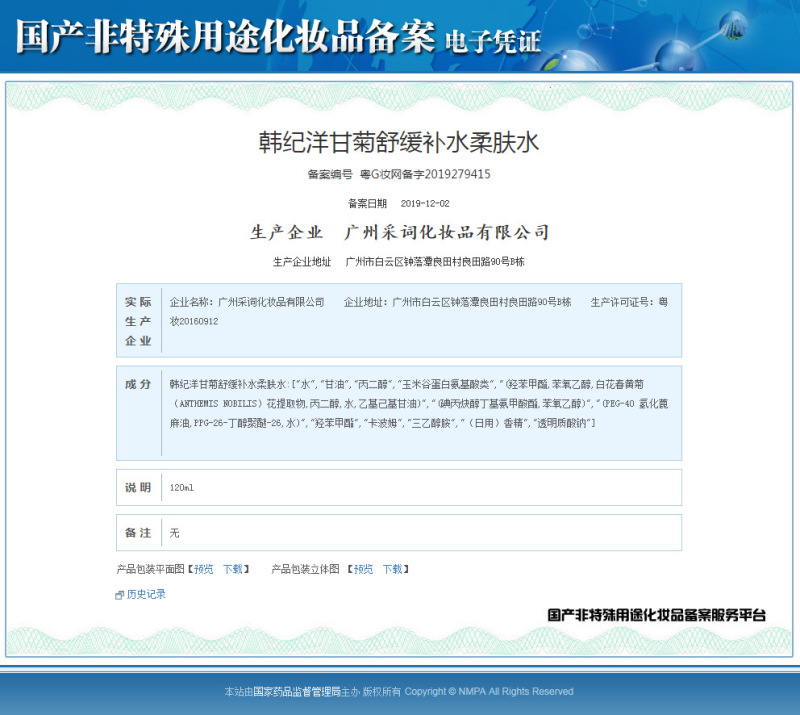The height and width of the screenshot is (715, 800).
Task: Open the 历史记录 link
Action: click(x=146, y=594)
